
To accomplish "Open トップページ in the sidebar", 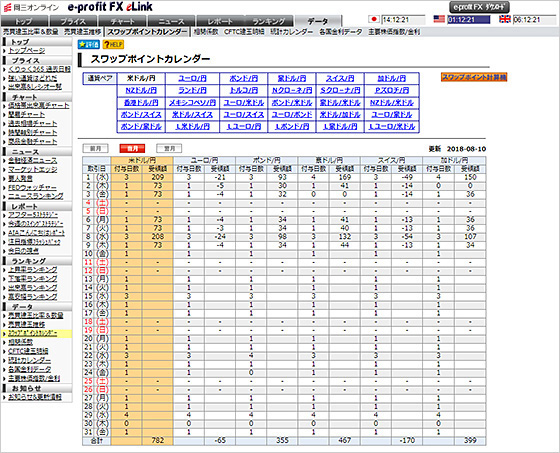I will [x=27, y=51].
